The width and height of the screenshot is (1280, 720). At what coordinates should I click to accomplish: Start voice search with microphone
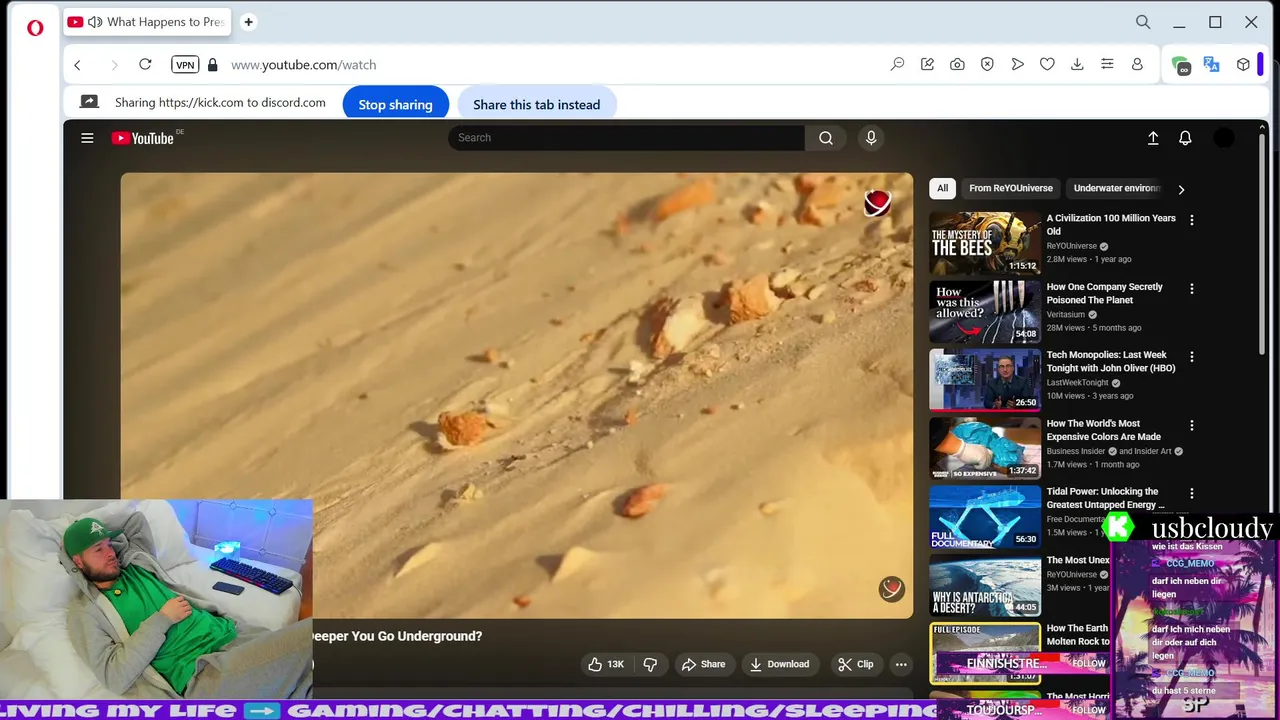coord(871,138)
